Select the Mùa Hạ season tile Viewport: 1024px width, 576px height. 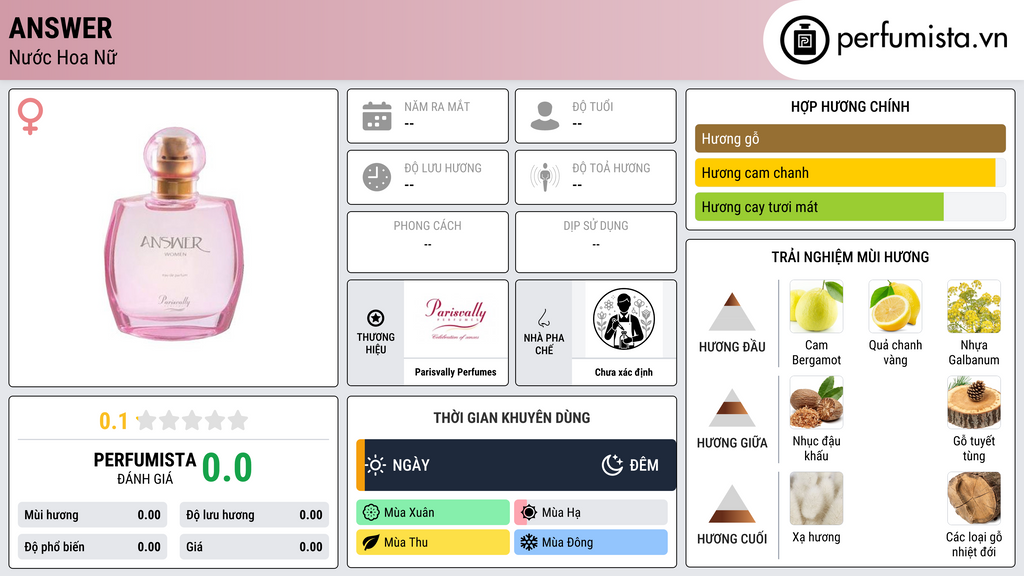point(591,513)
